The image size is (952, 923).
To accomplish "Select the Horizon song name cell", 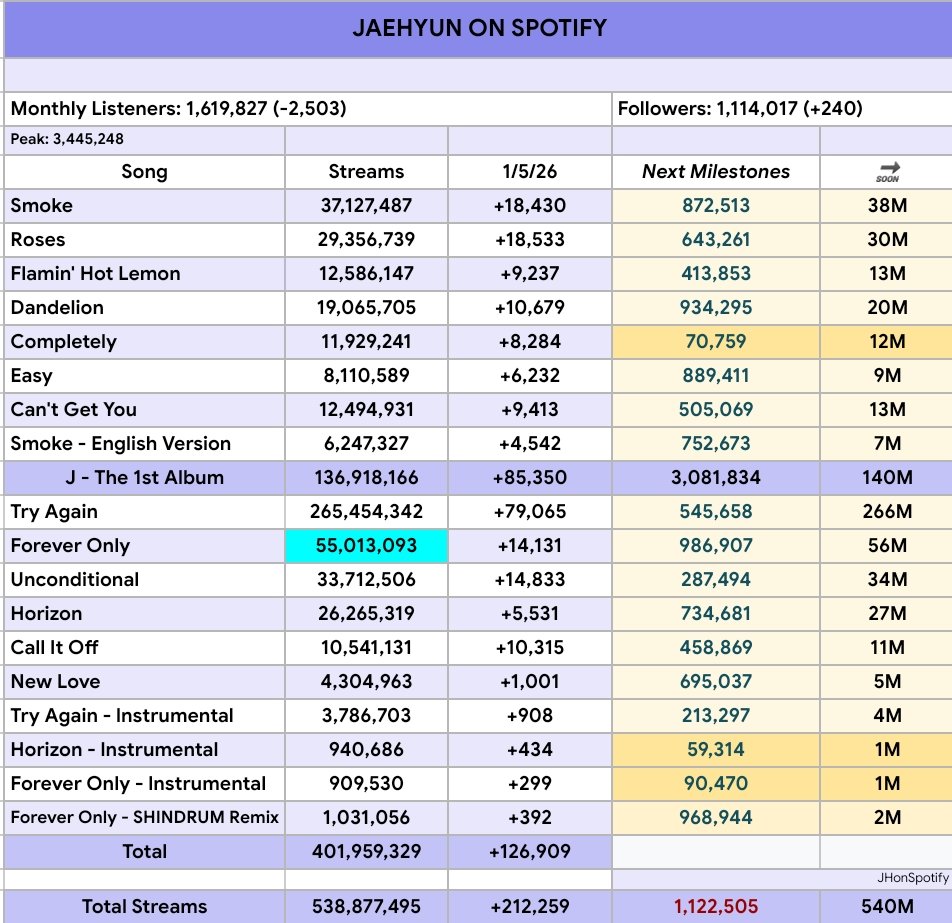I will pyautogui.click(x=144, y=614).
